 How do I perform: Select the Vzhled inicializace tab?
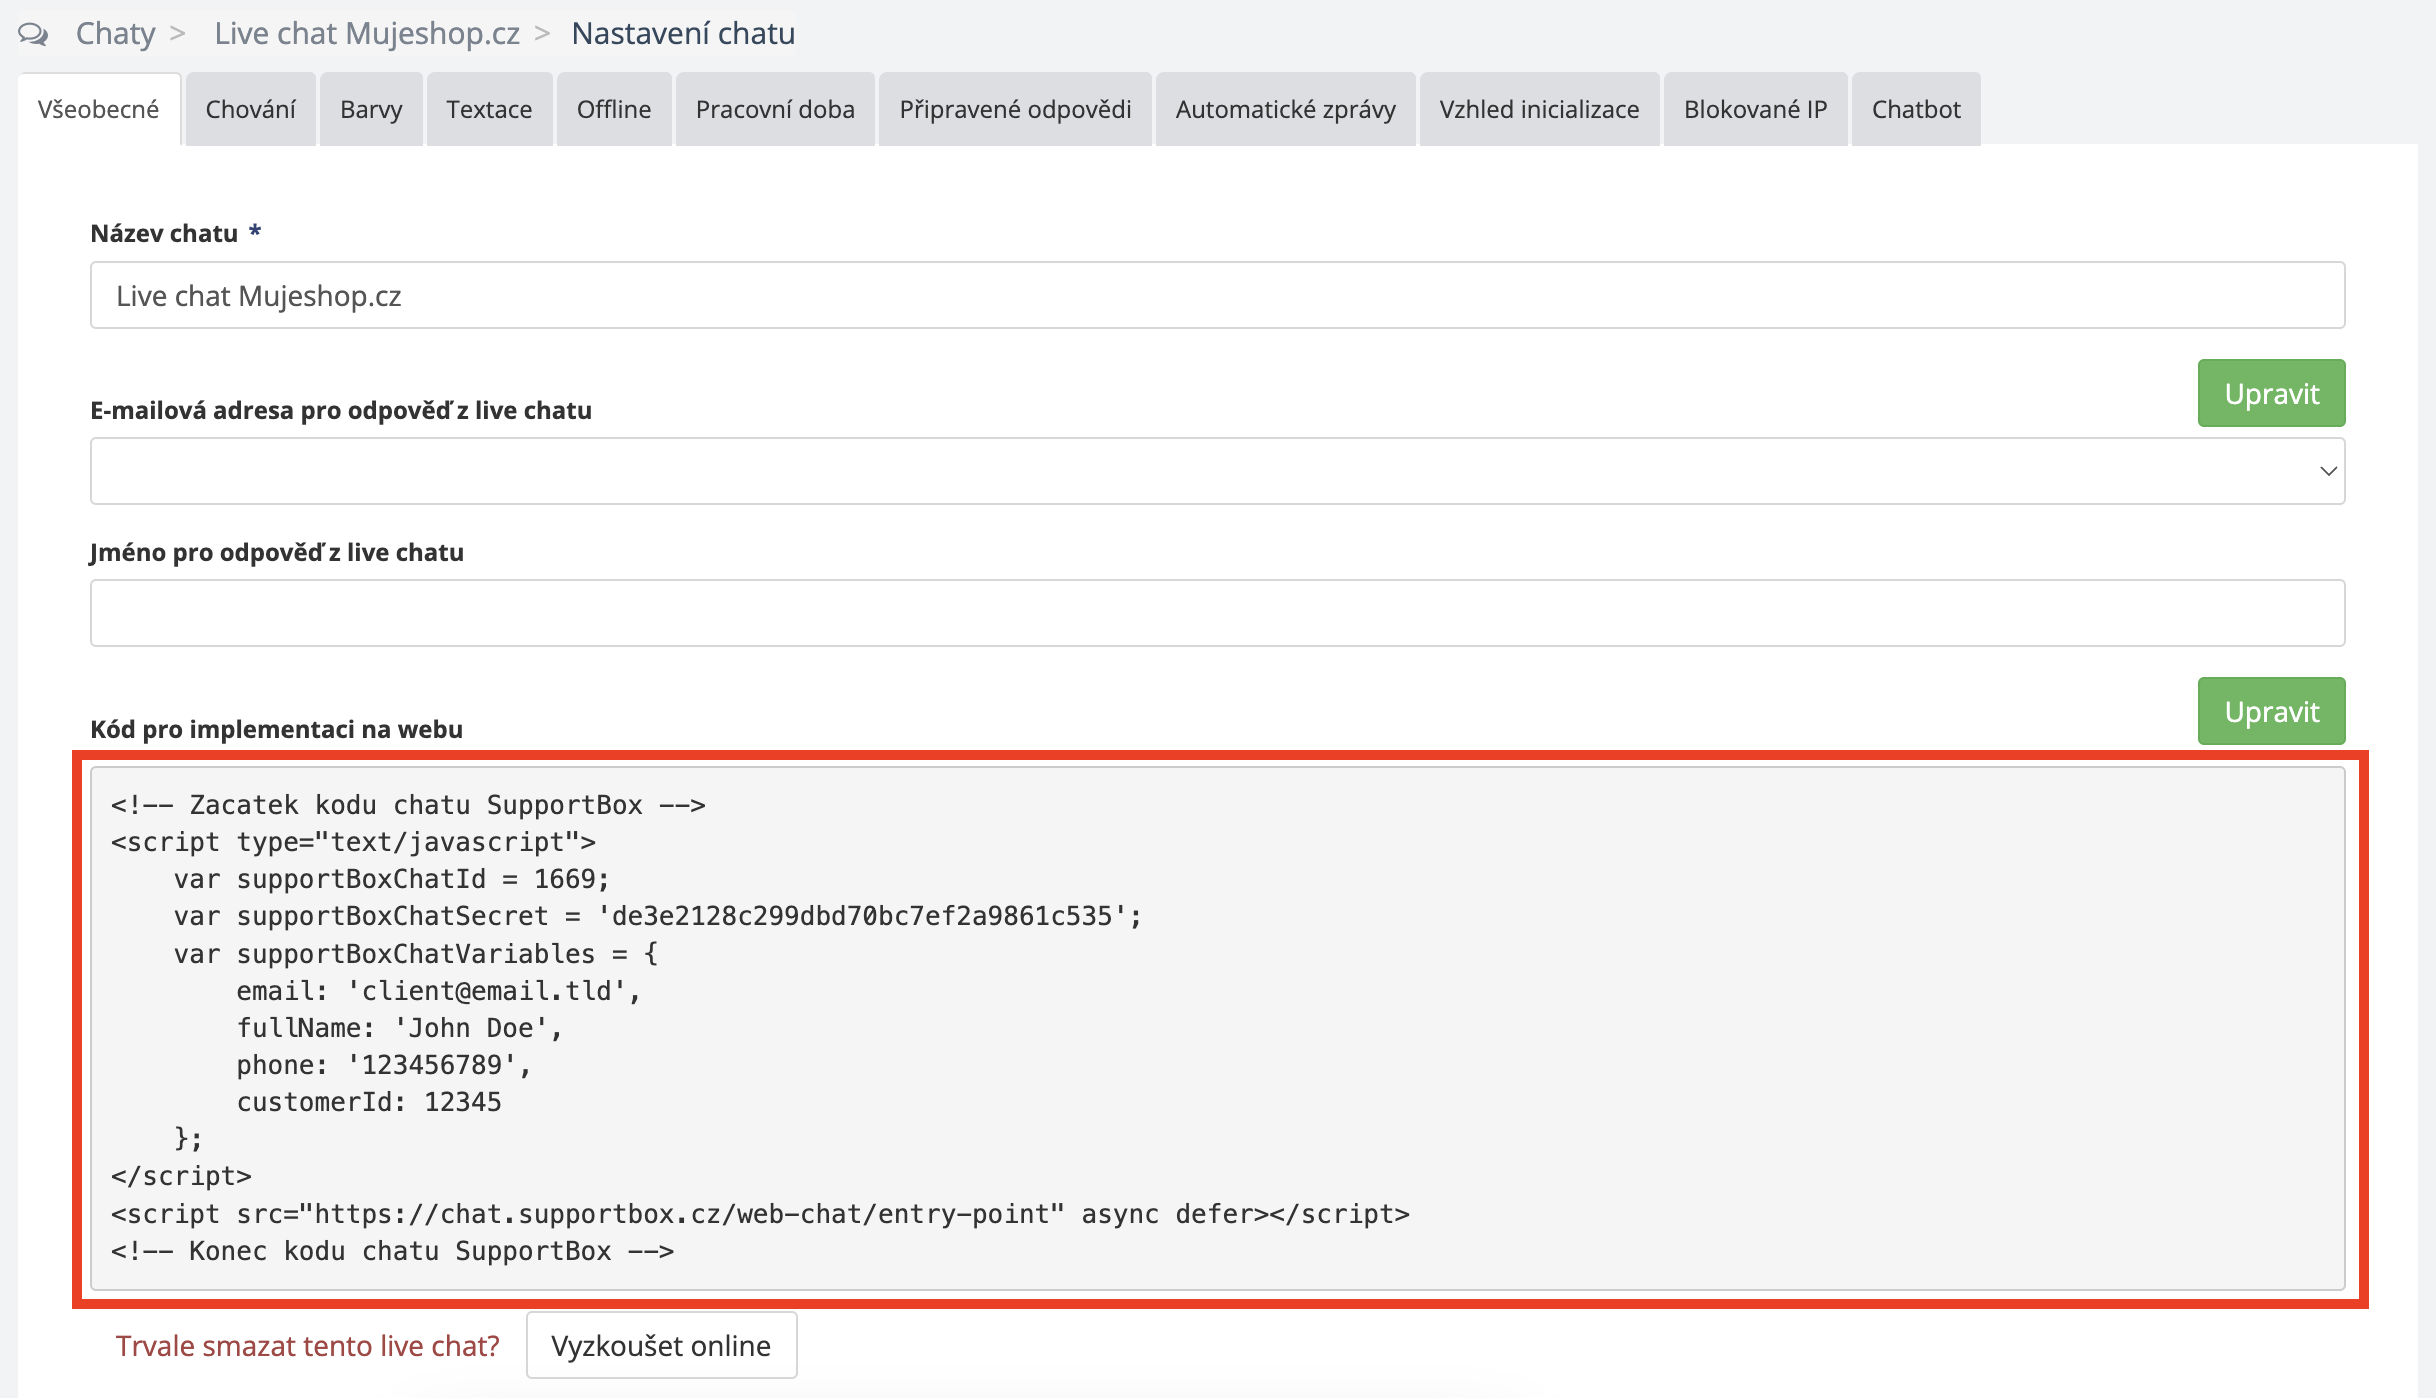1539,110
